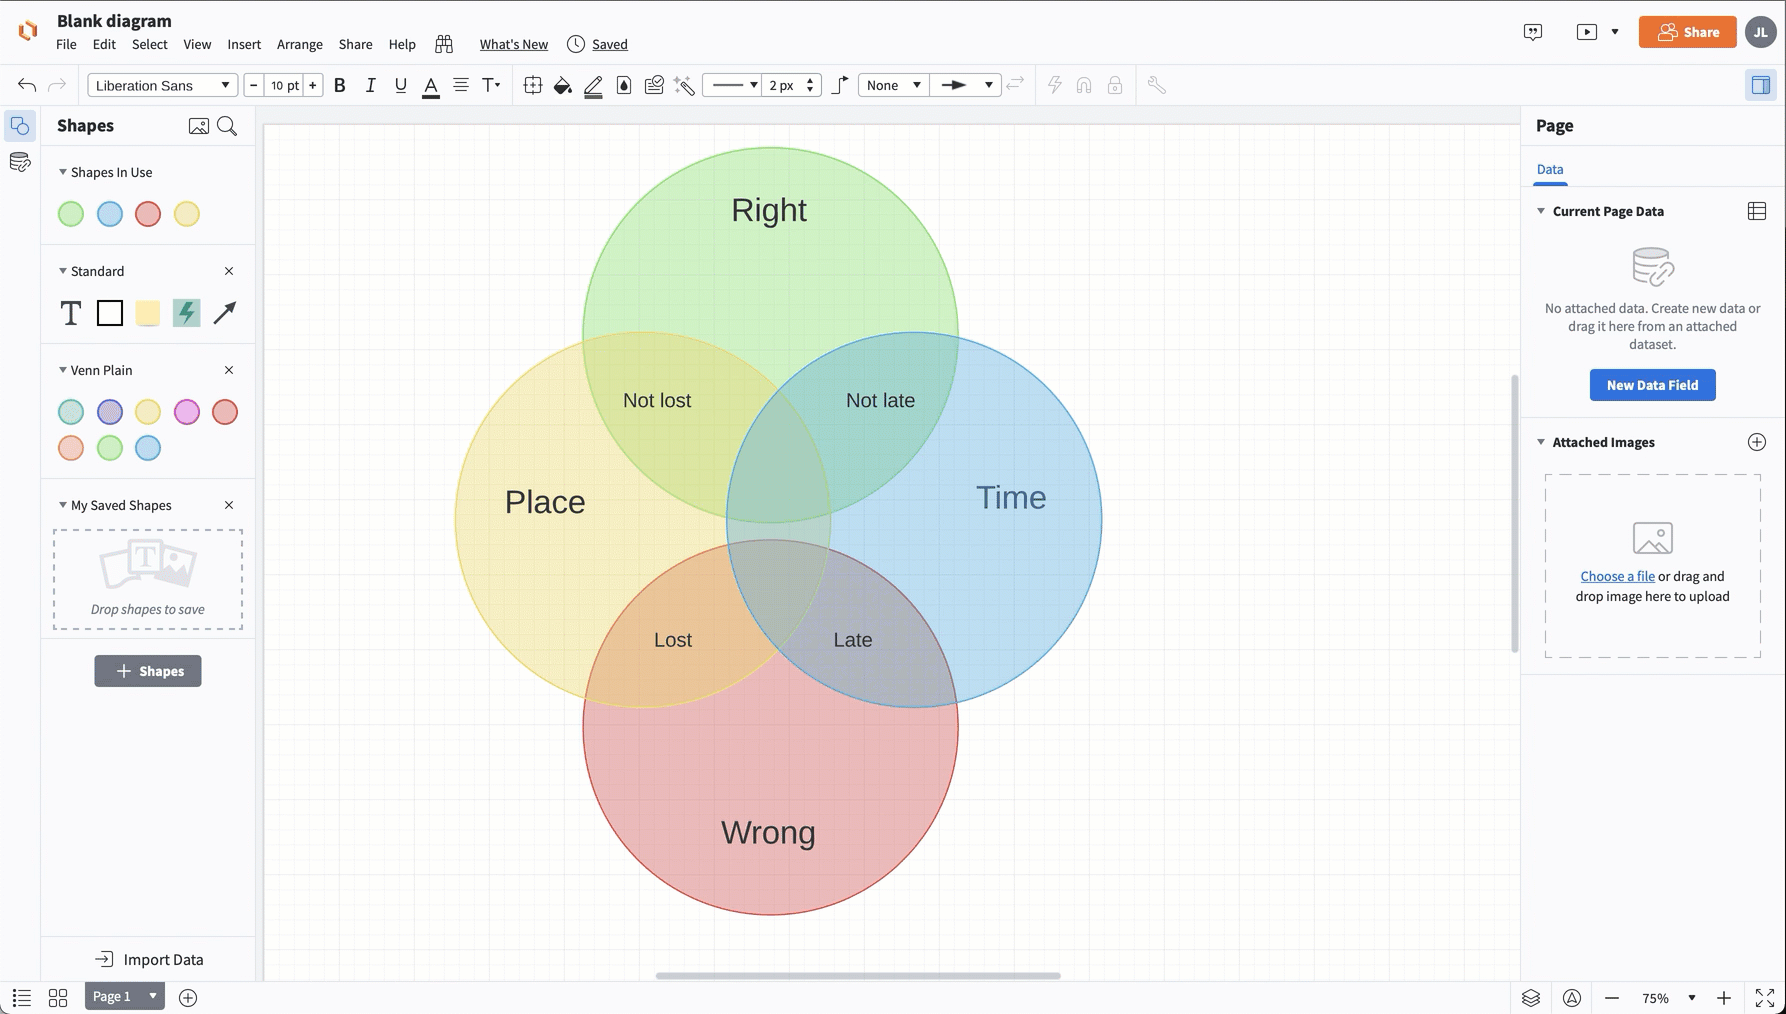Apply the shadow icon in toolbar
Viewport: 1786px width, 1014px height.
pyautogui.click(x=624, y=85)
